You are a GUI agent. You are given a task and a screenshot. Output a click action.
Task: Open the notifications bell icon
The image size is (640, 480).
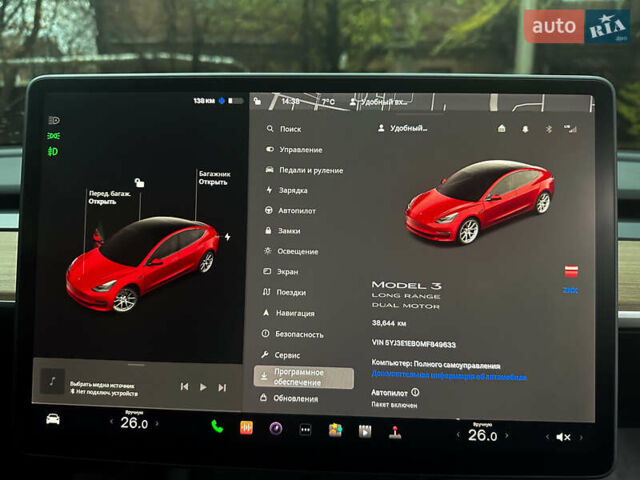coord(525,129)
